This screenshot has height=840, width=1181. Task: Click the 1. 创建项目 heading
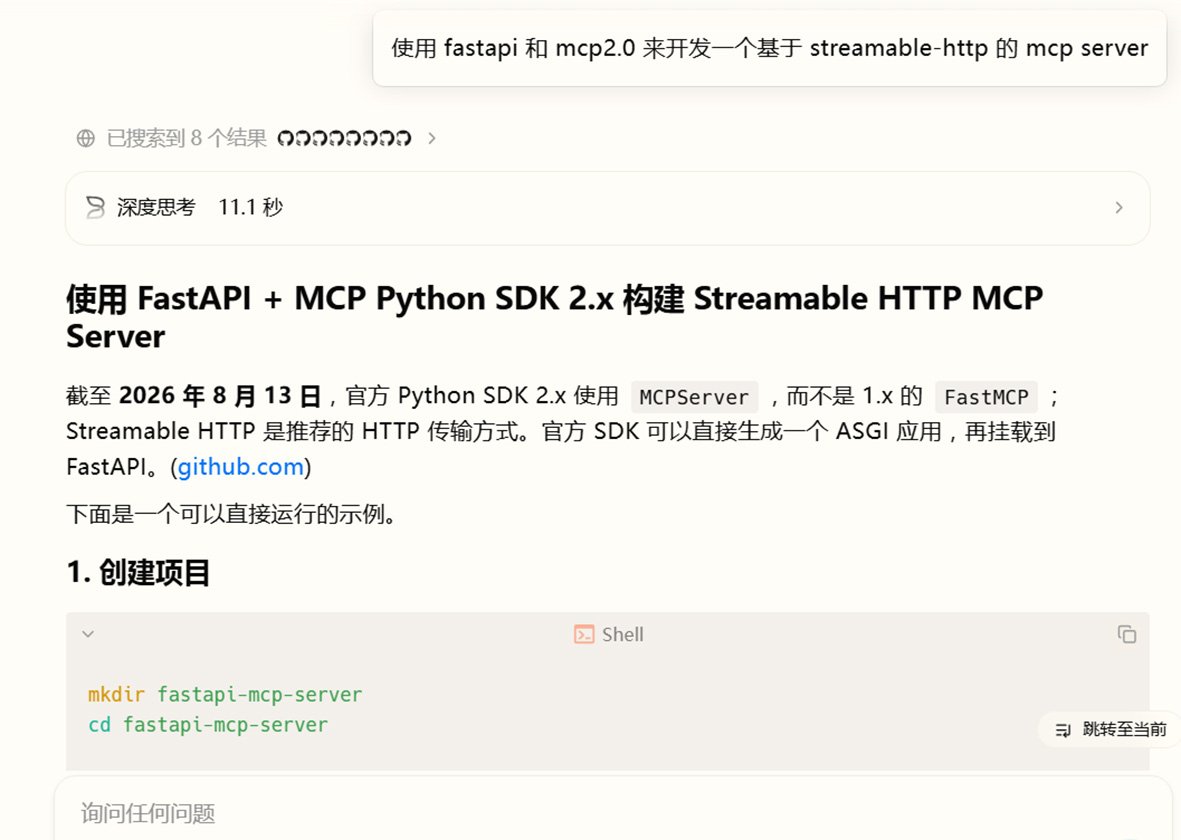click(x=138, y=573)
